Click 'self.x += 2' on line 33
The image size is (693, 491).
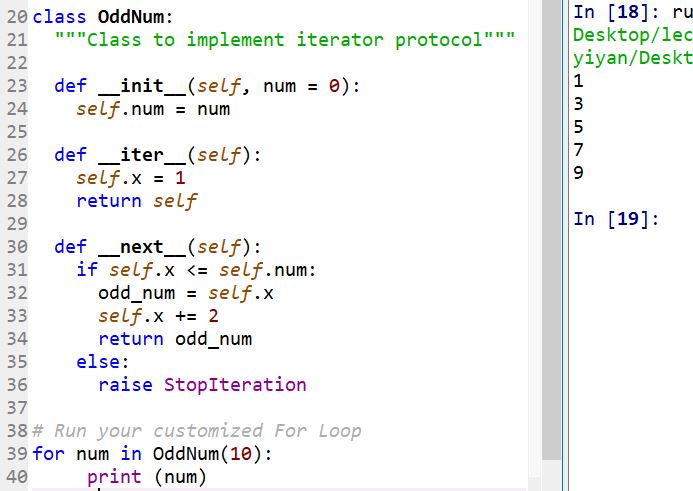[158, 316]
